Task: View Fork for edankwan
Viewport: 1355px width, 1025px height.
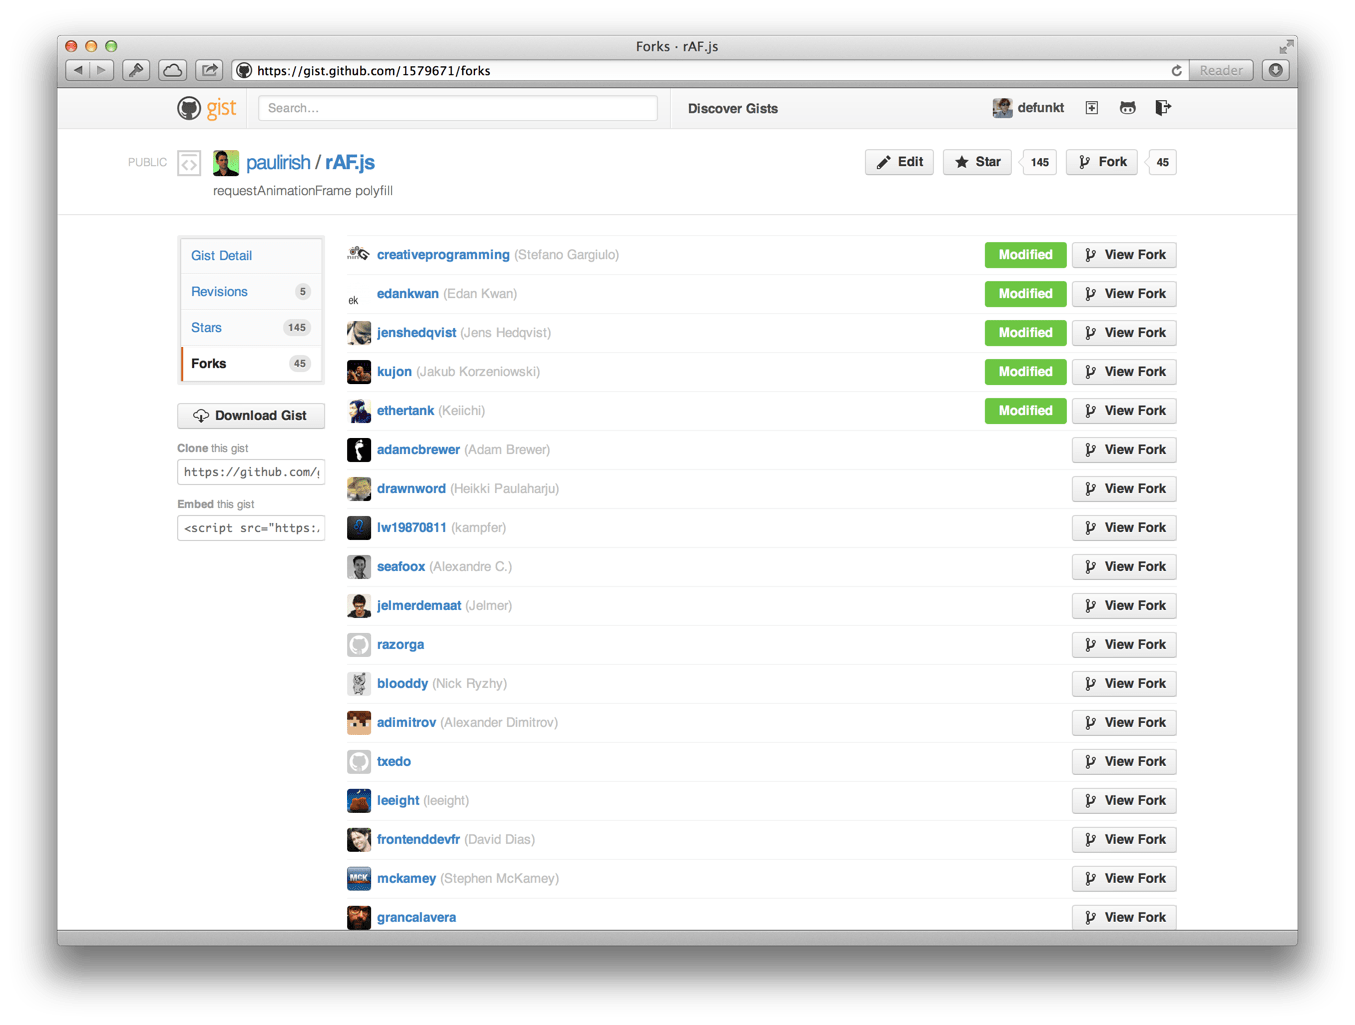Action: 1124,294
